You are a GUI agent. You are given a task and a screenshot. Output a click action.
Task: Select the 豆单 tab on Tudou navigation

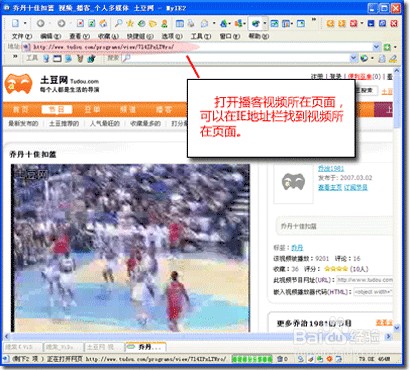(92, 109)
